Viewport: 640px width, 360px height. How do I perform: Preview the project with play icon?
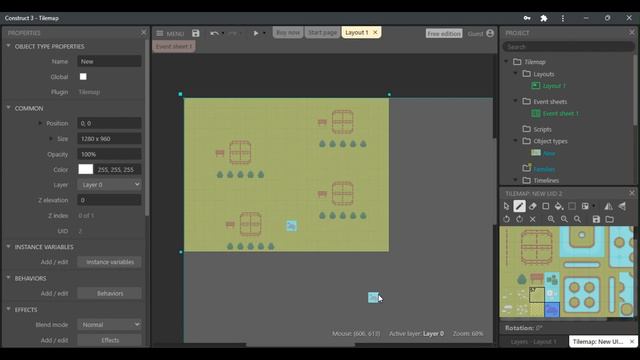256,33
